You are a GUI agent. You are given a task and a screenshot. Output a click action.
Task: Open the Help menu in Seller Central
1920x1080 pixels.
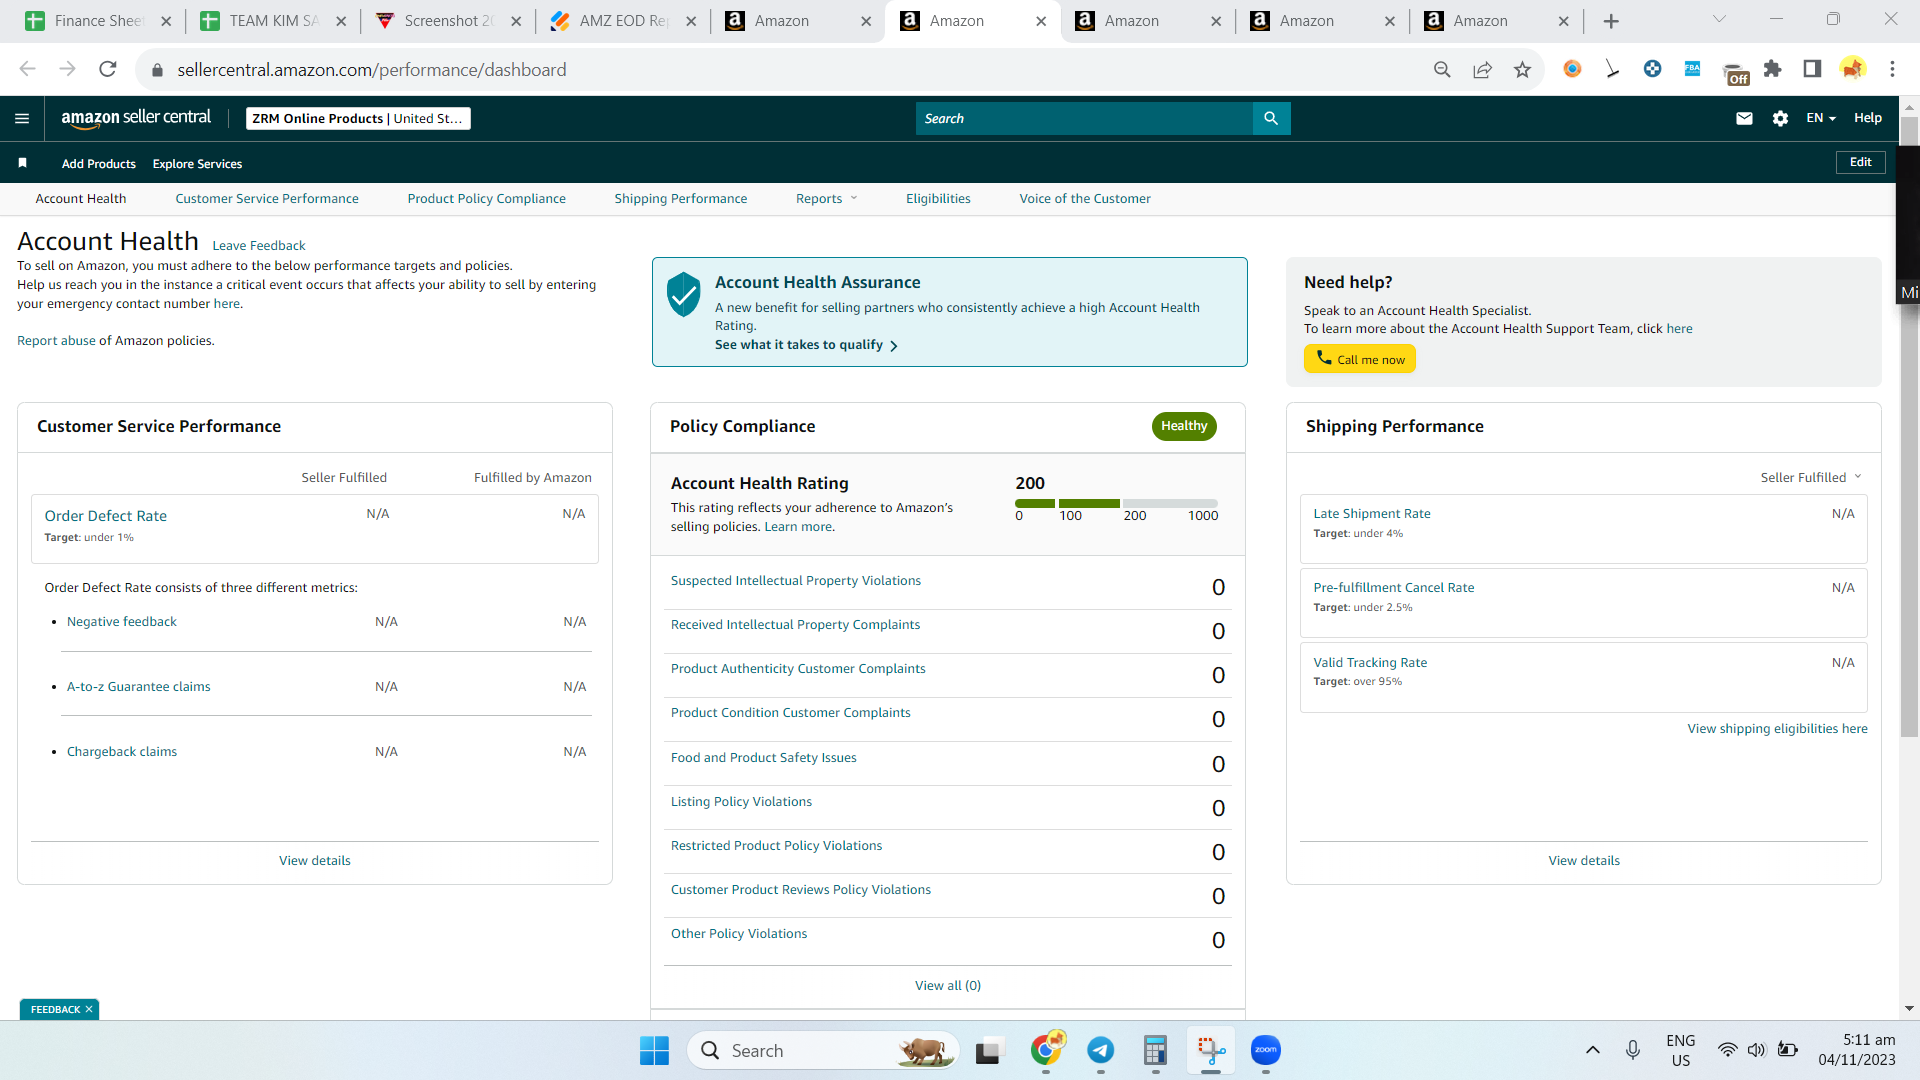coord(1868,118)
